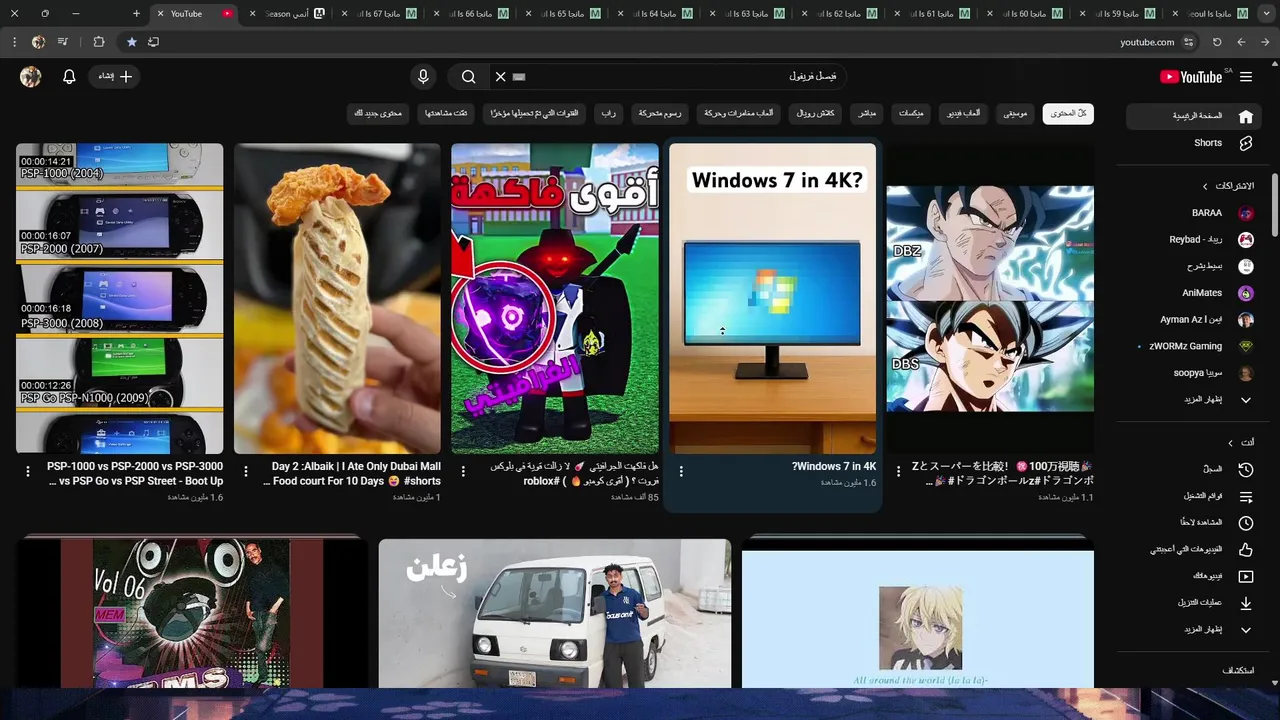Select the تمّت مشاهدتها filter chip
Image resolution: width=1280 pixels, height=720 pixels.
pyautogui.click(x=446, y=114)
